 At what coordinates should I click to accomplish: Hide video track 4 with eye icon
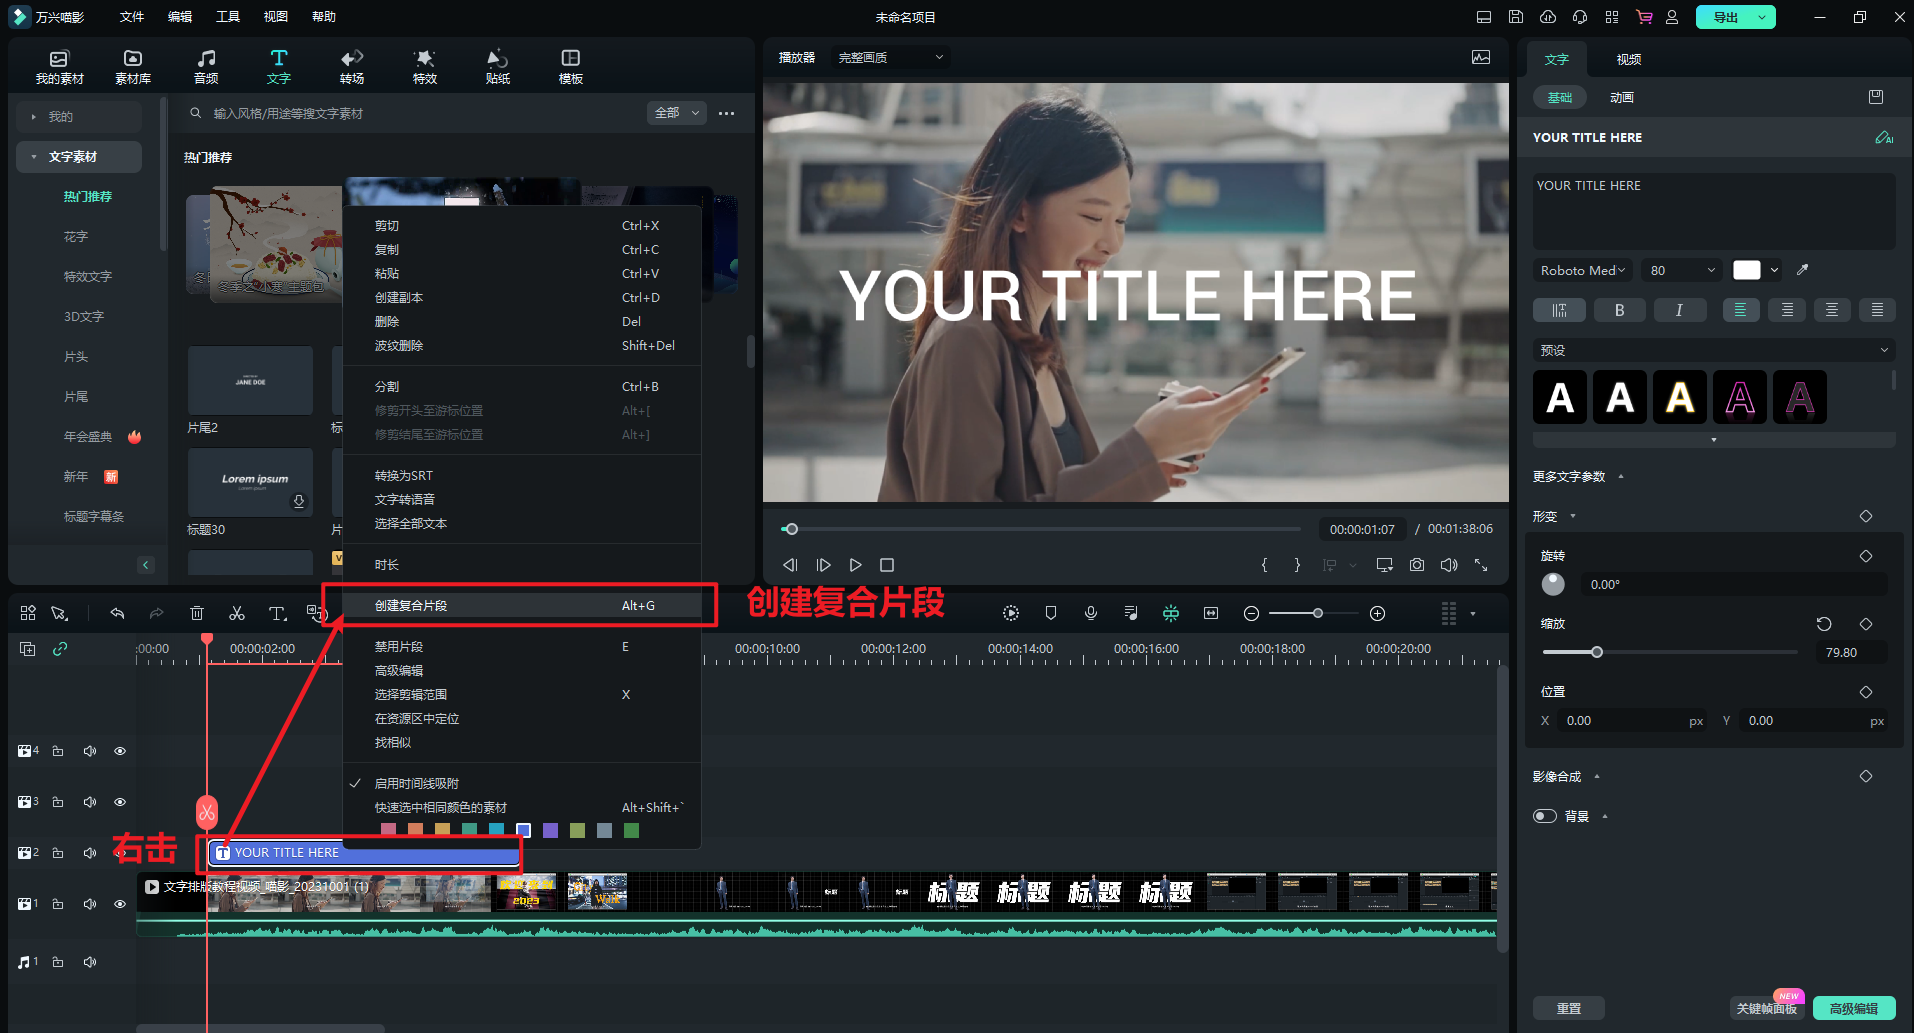coord(120,751)
